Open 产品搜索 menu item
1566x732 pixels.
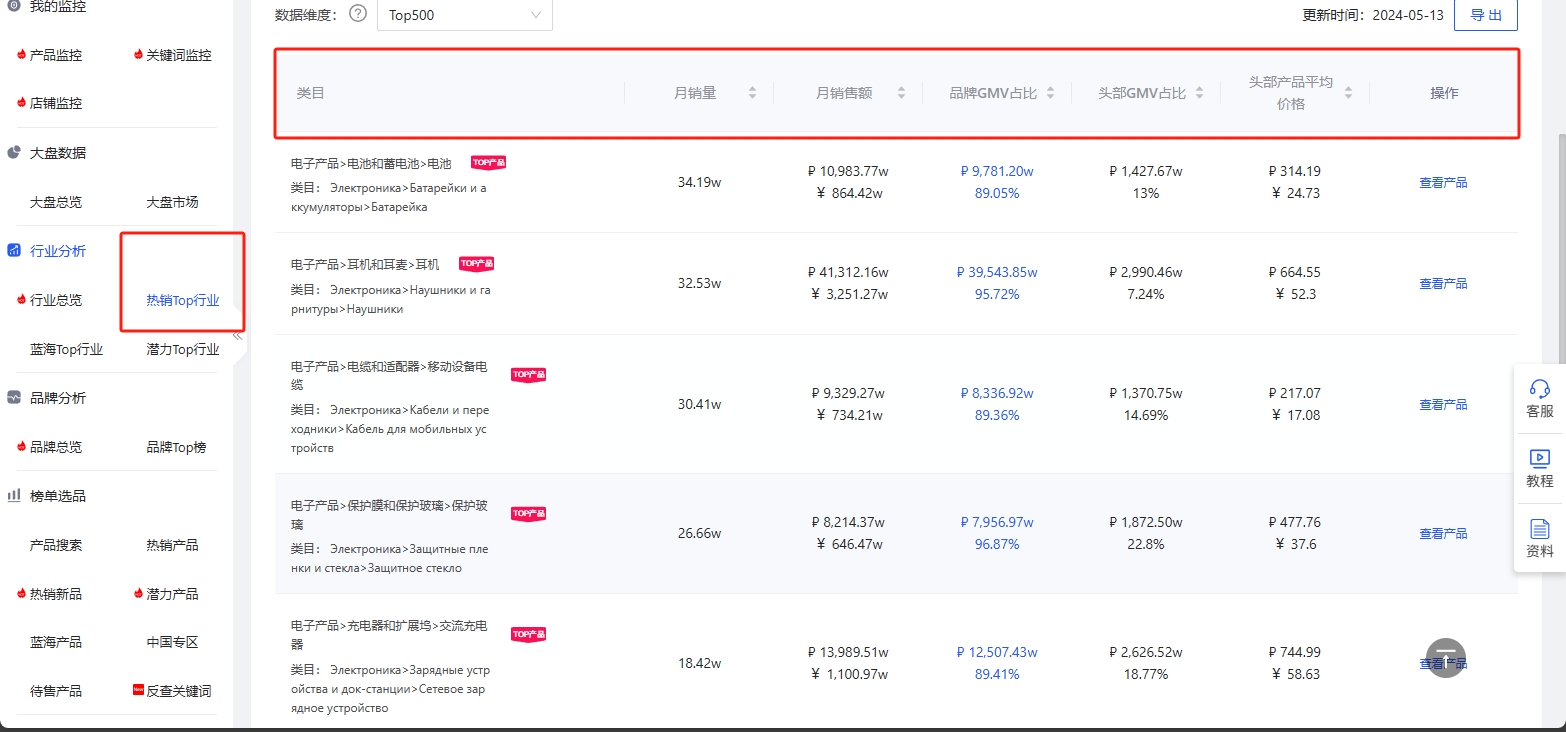coord(56,545)
